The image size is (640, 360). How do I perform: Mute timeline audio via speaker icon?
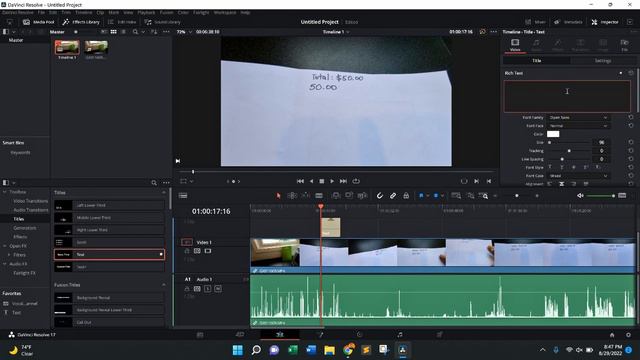click(580, 196)
